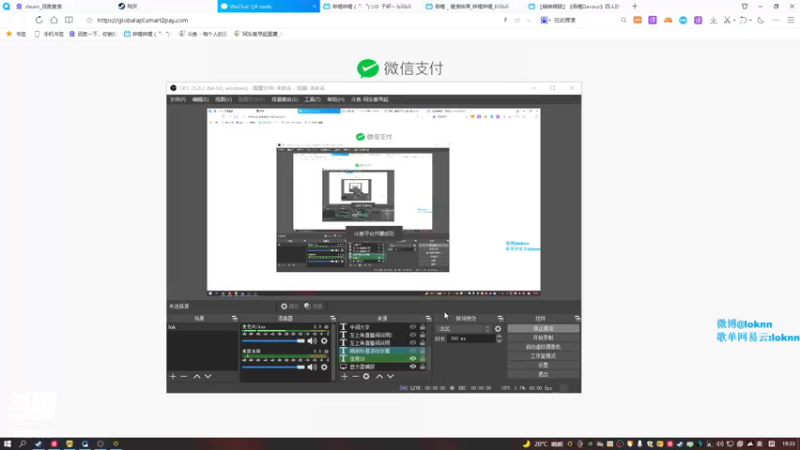Adjust the 麦克风/Aux volume slider

pyautogui.click(x=273, y=341)
